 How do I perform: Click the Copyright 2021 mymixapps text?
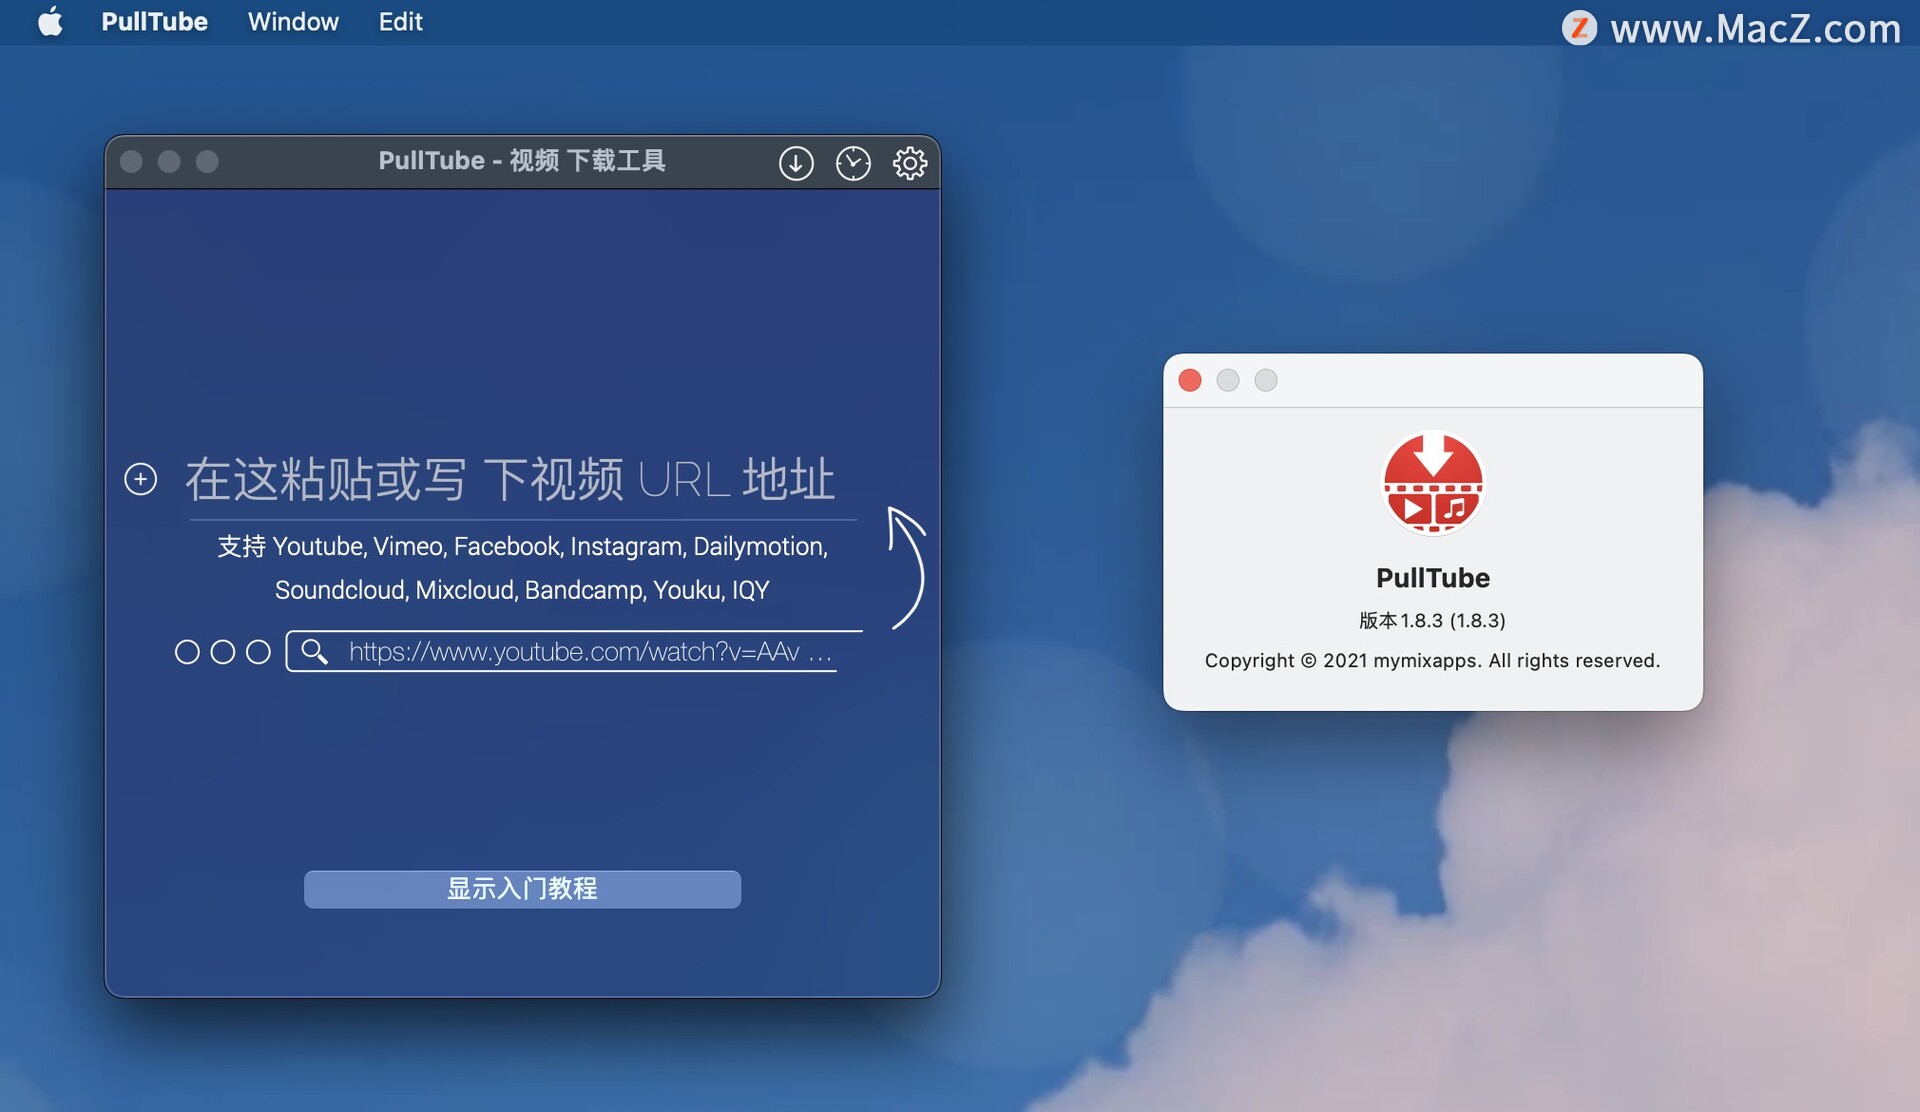pos(1432,660)
